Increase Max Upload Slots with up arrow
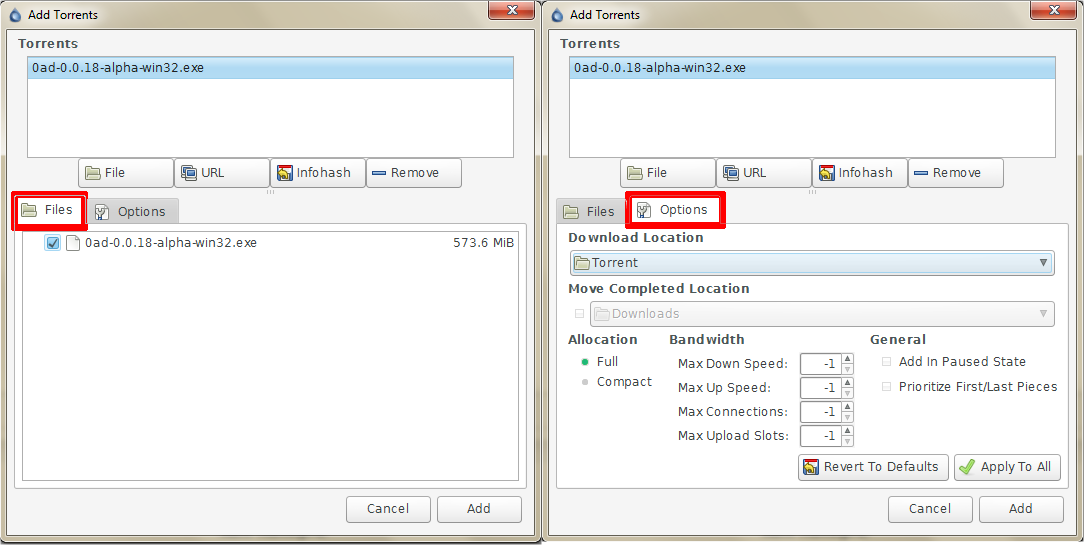Screen dimensions: 1084x545 (x=848, y=431)
